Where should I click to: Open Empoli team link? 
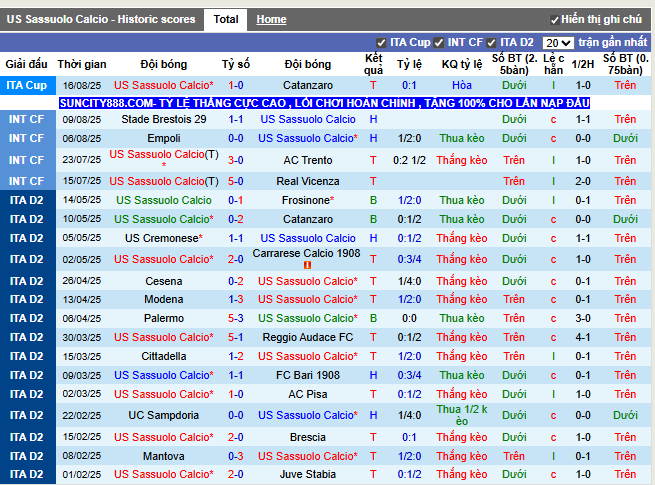click(x=164, y=138)
